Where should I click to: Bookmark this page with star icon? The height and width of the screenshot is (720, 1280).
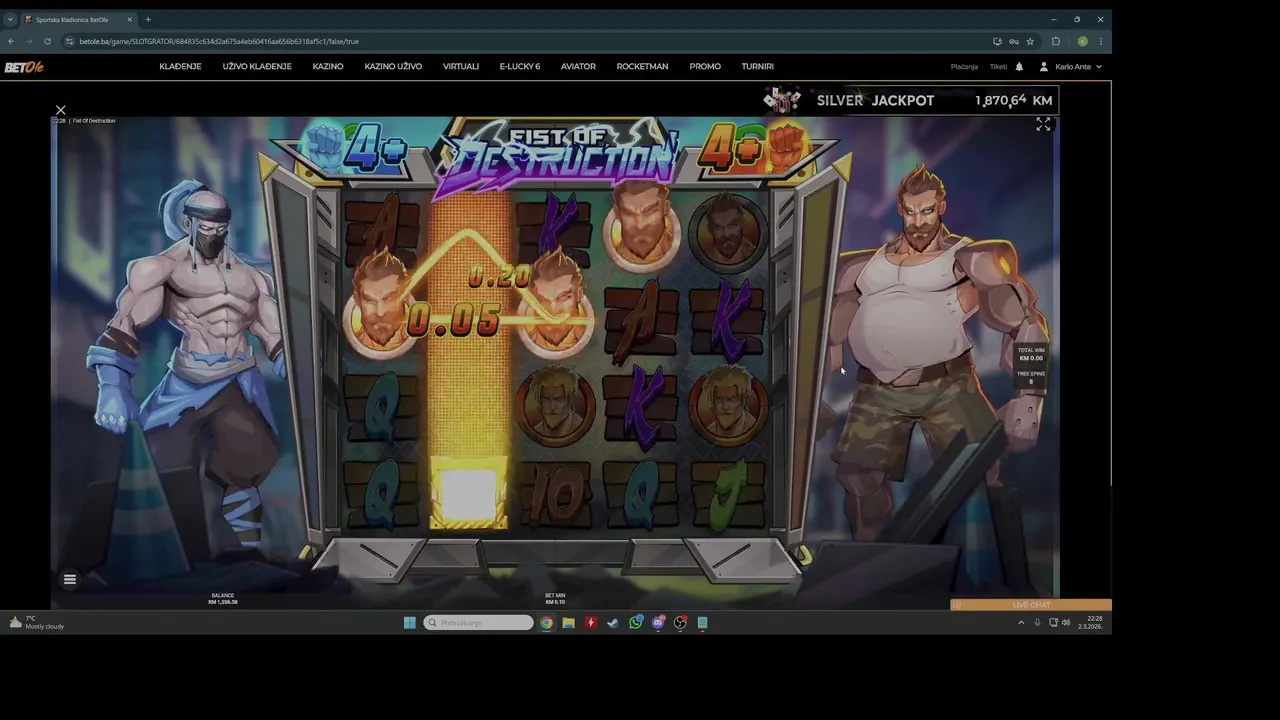pyautogui.click(x=1030, y=41)
